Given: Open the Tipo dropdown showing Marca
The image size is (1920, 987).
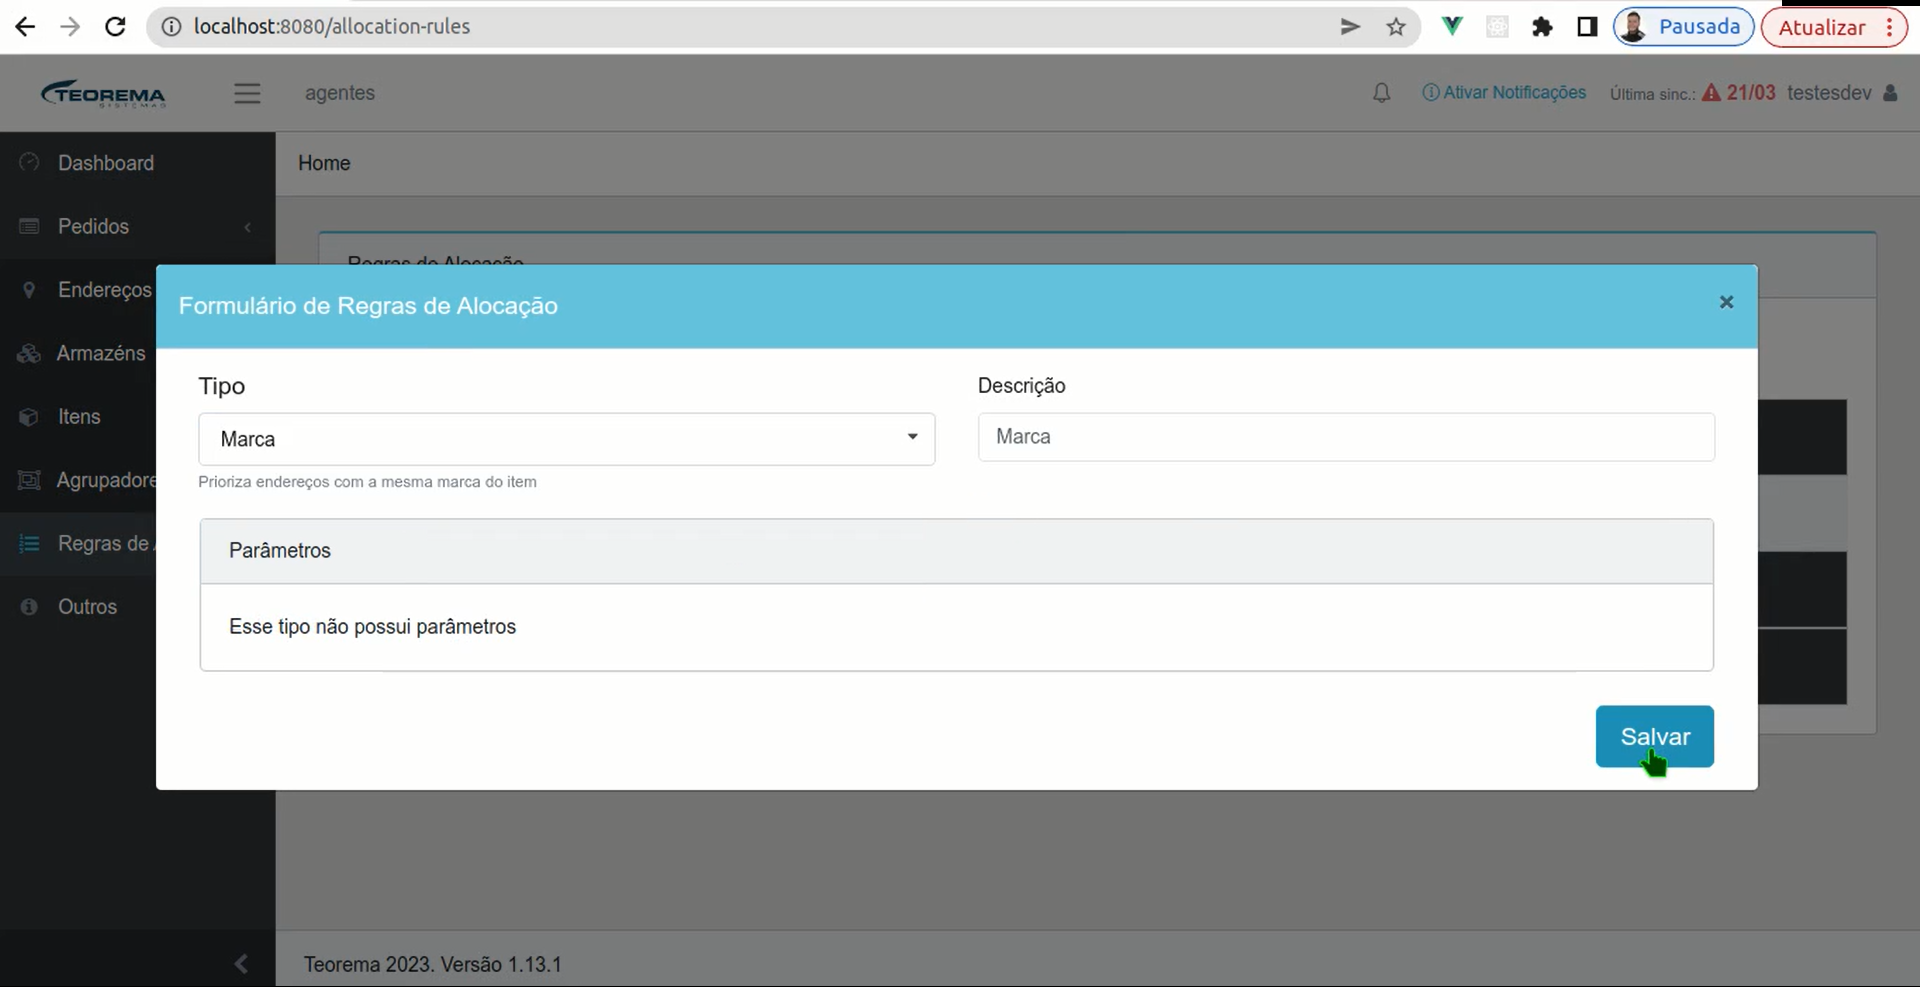Looking at the screenshot, I should tap(566, 439).
